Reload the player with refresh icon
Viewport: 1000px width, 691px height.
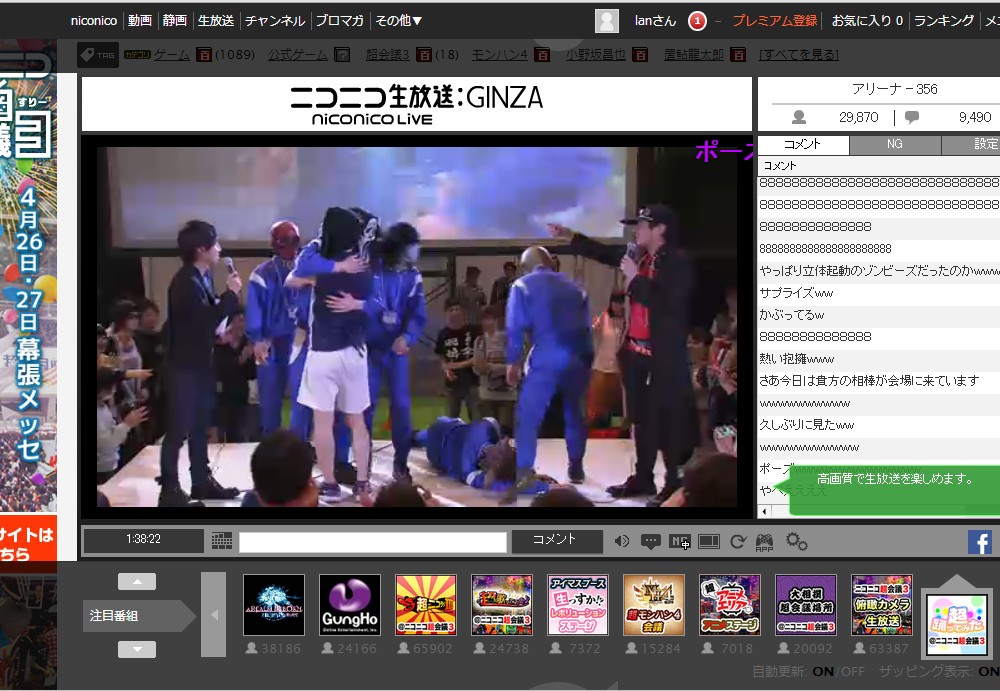(738, 542)
